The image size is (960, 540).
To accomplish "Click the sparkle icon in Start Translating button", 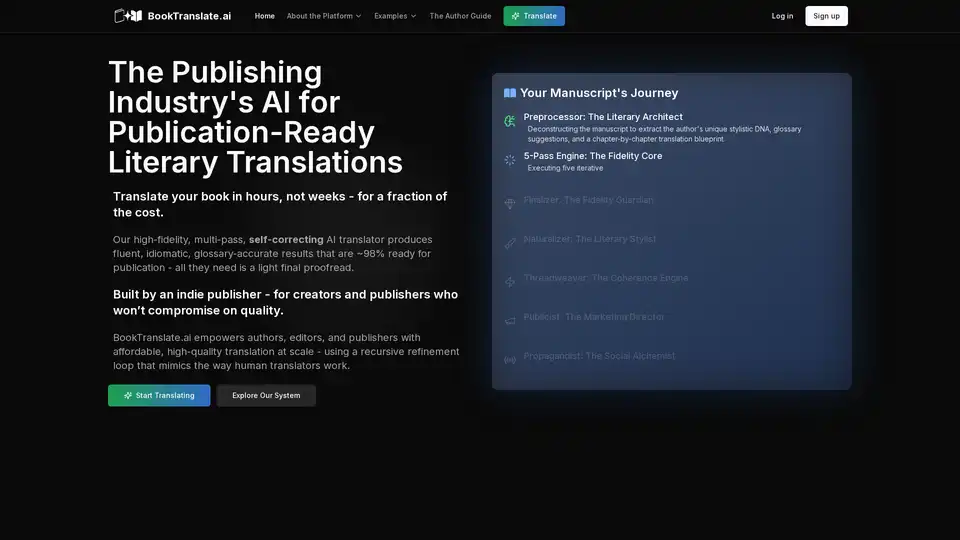I will coord(128,396).
